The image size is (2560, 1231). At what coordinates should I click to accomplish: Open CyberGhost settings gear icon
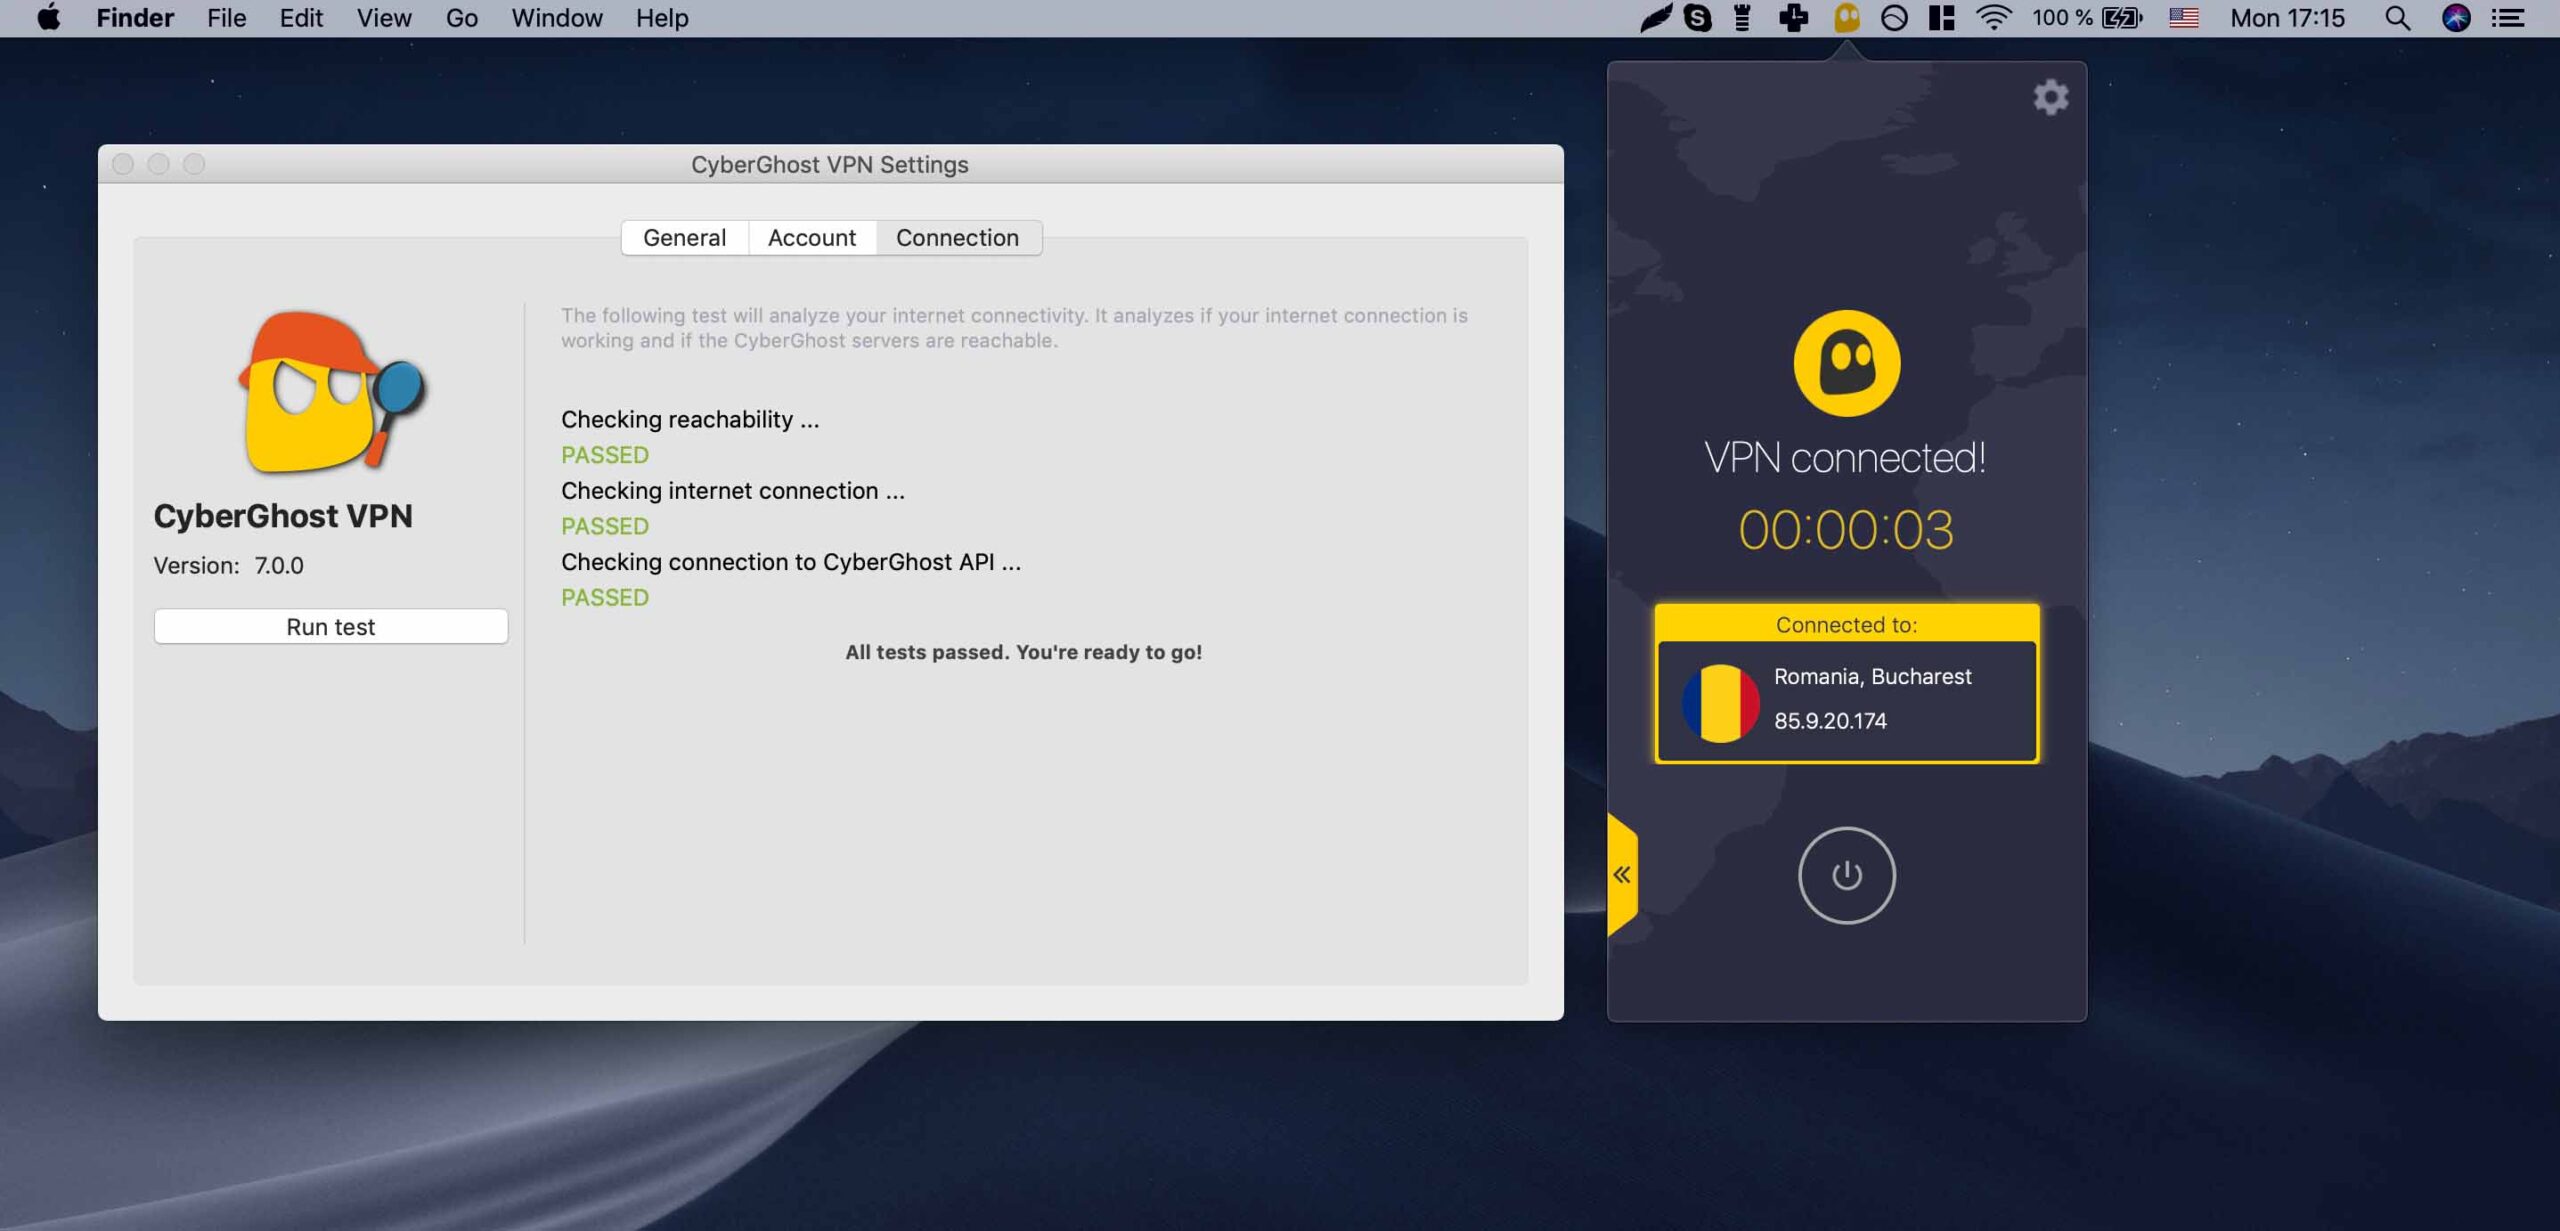coord(2050,97)
